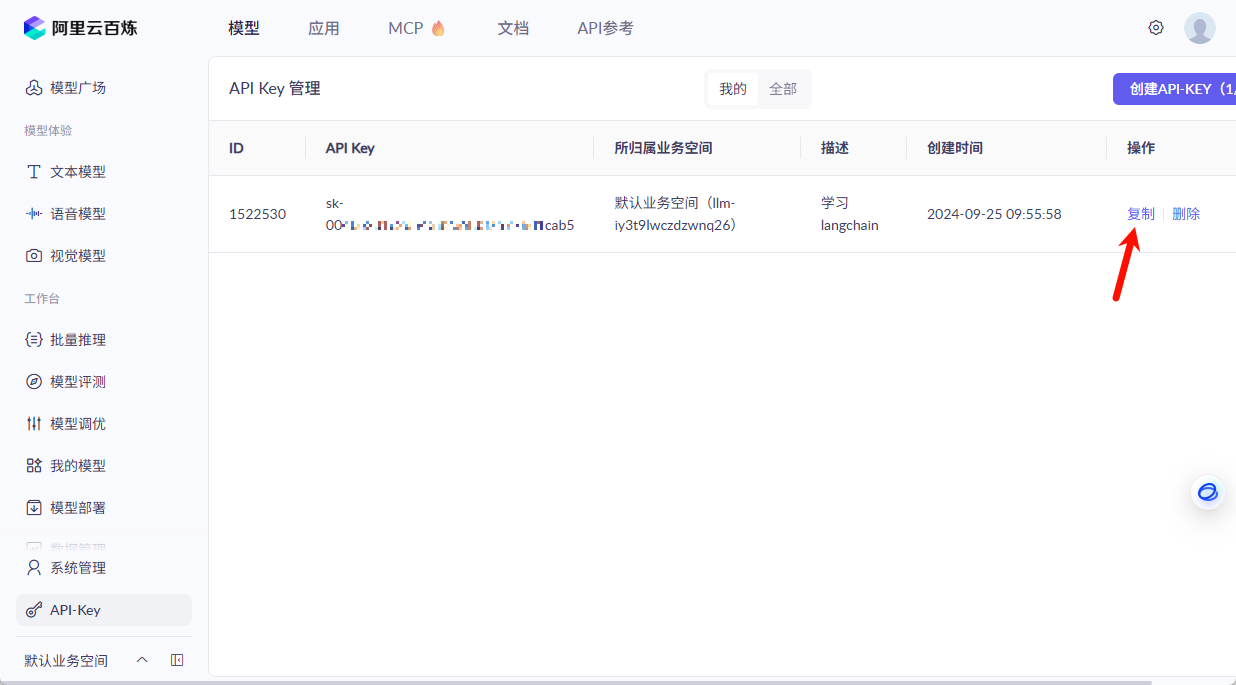Viewport: 1236px width, 685px height.
Task: Click the ID column header
Action: [236, 148]
